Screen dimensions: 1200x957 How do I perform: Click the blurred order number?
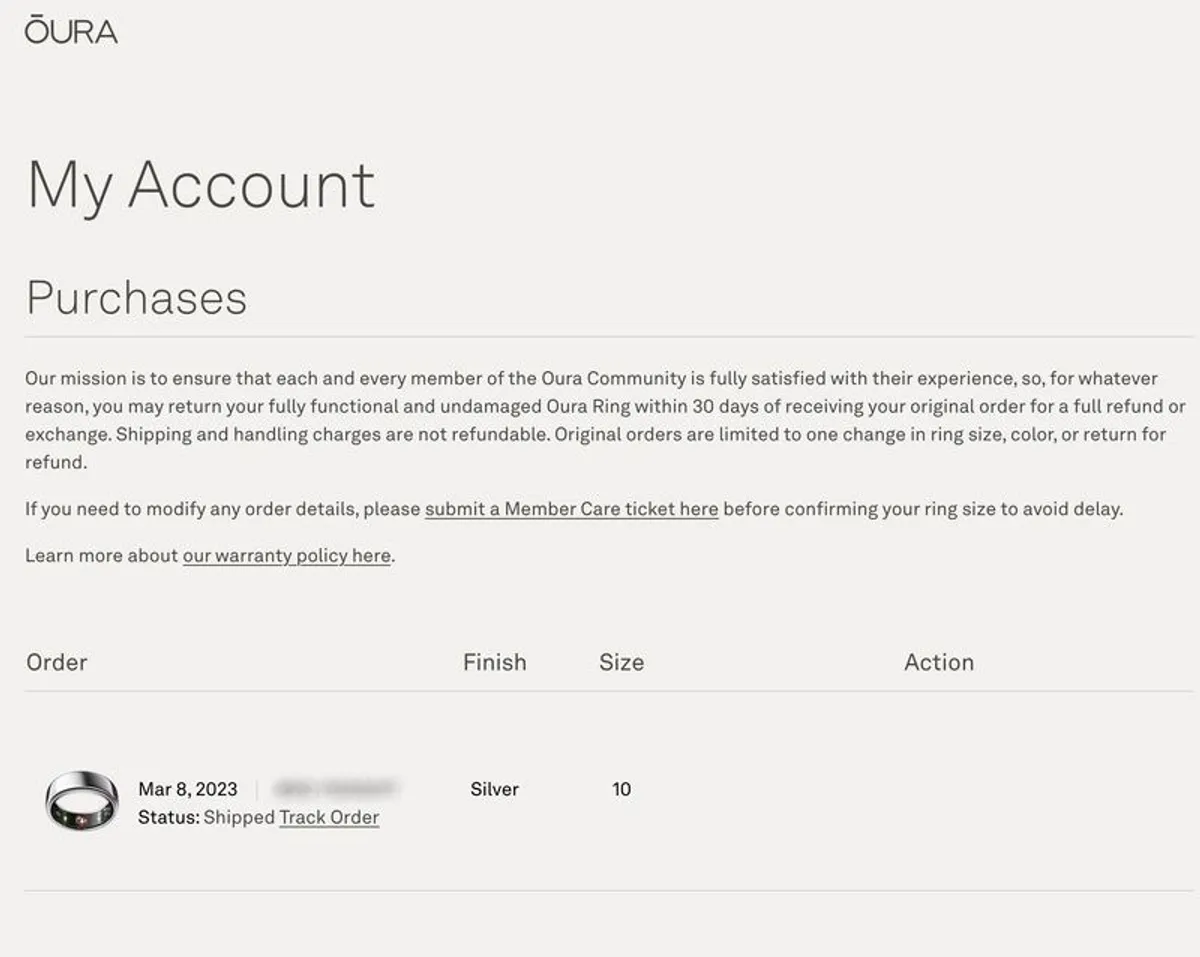point(336,788)
